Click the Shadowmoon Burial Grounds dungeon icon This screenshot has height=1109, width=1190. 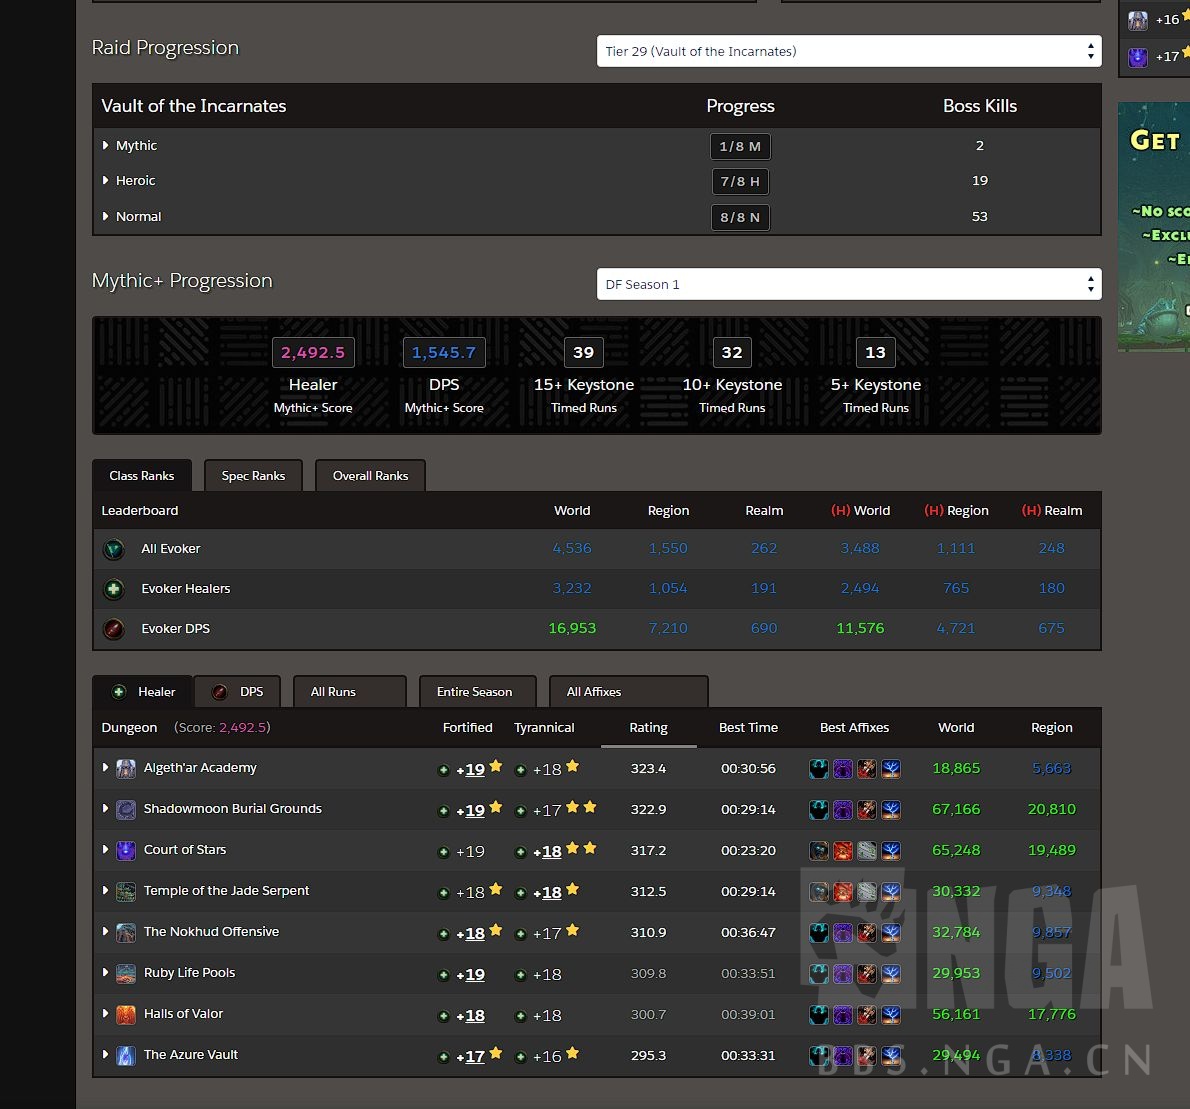pyautogui.click(x=126, y=810)
